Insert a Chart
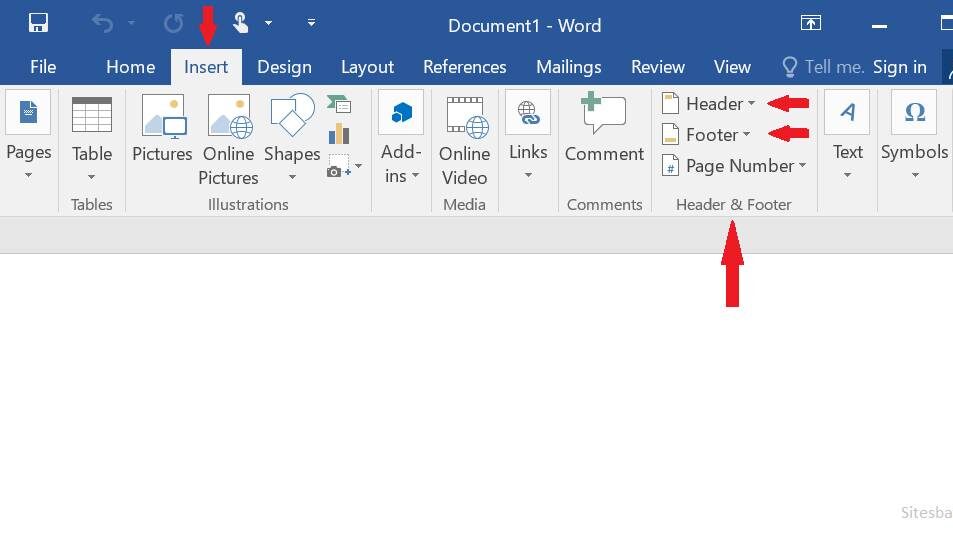The image size is (953, 536). pos(339,134)
